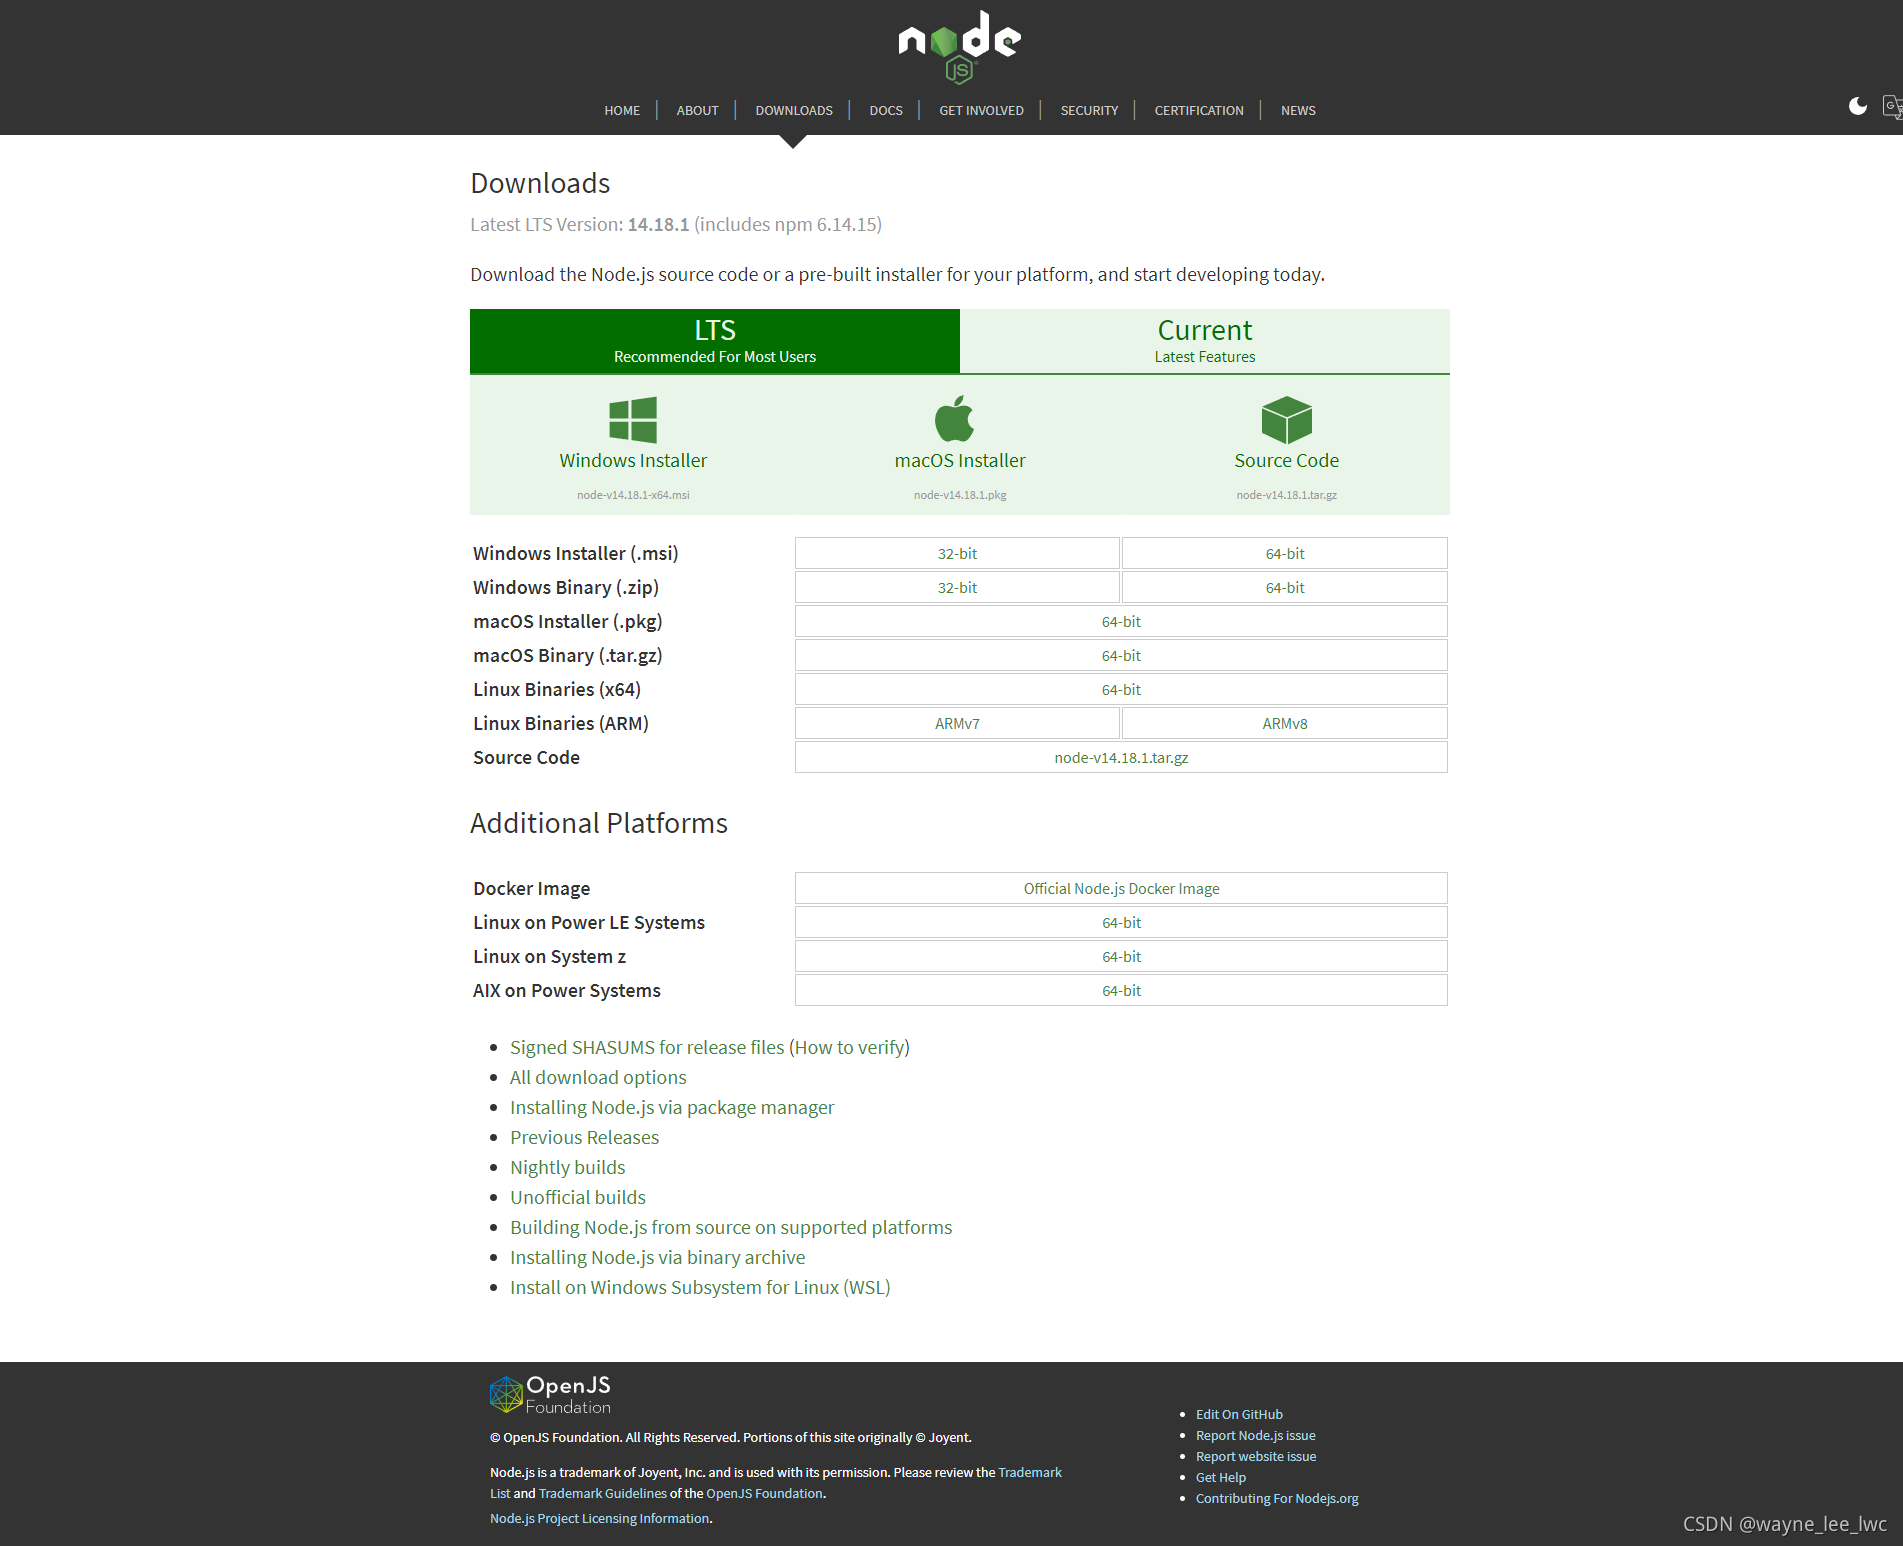The image size is (1903, 1546).
Task: Open Previous Releases link
Action: 584,1137
